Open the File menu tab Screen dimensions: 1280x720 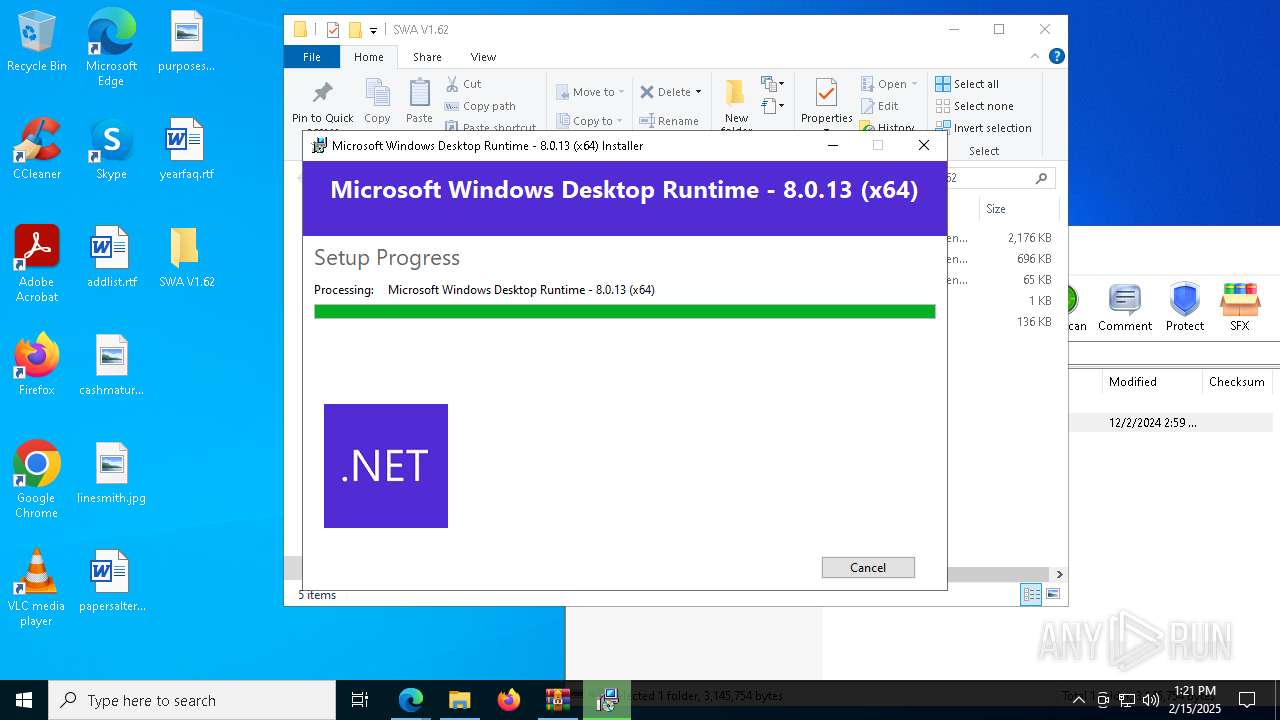(x=312, y=57)
